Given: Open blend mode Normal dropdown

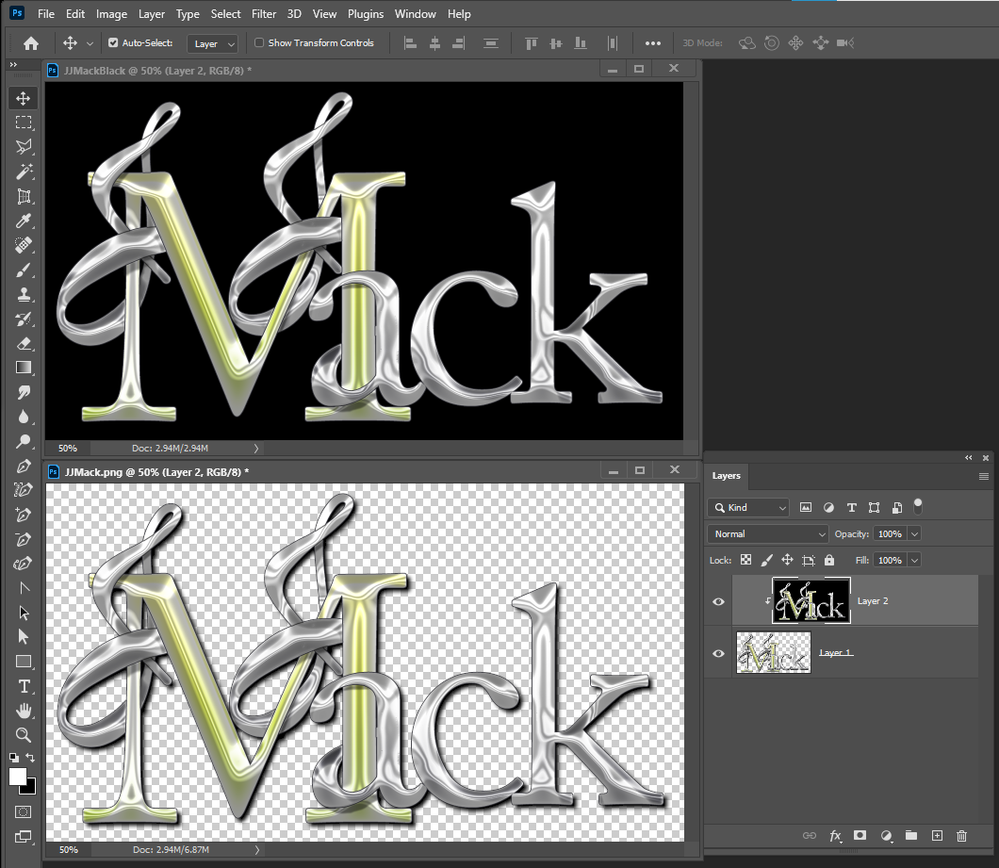Looking at the screenshot, I should tap(768, 534).
